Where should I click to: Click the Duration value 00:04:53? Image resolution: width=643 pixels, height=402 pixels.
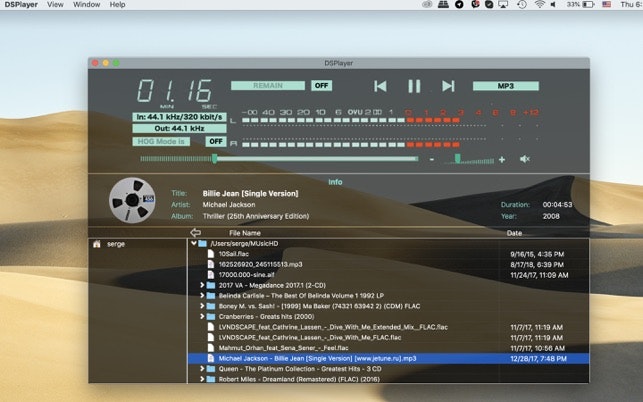557,205
